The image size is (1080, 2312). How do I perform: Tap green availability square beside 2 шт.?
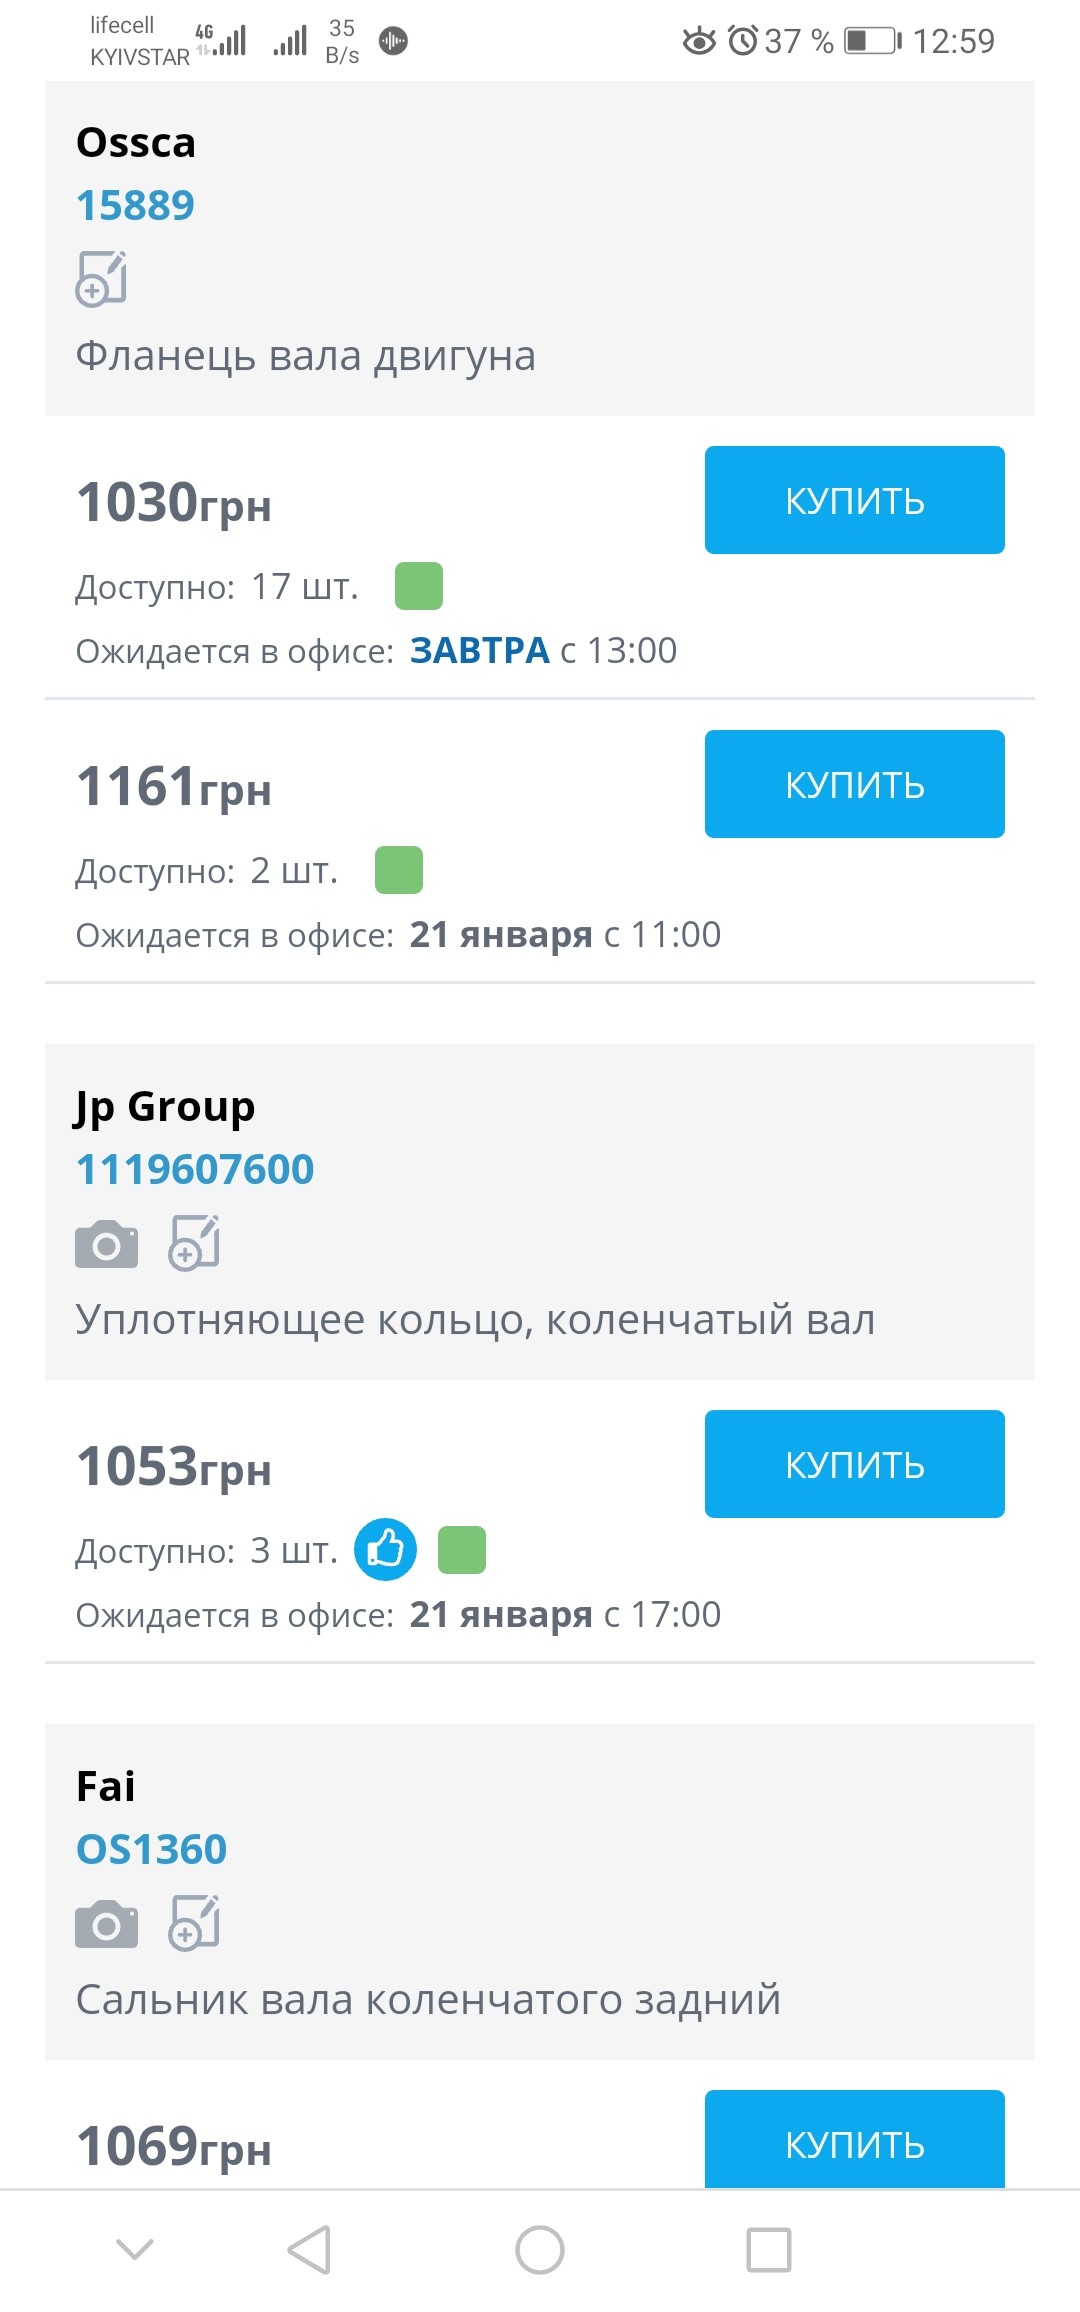(399, 870)
